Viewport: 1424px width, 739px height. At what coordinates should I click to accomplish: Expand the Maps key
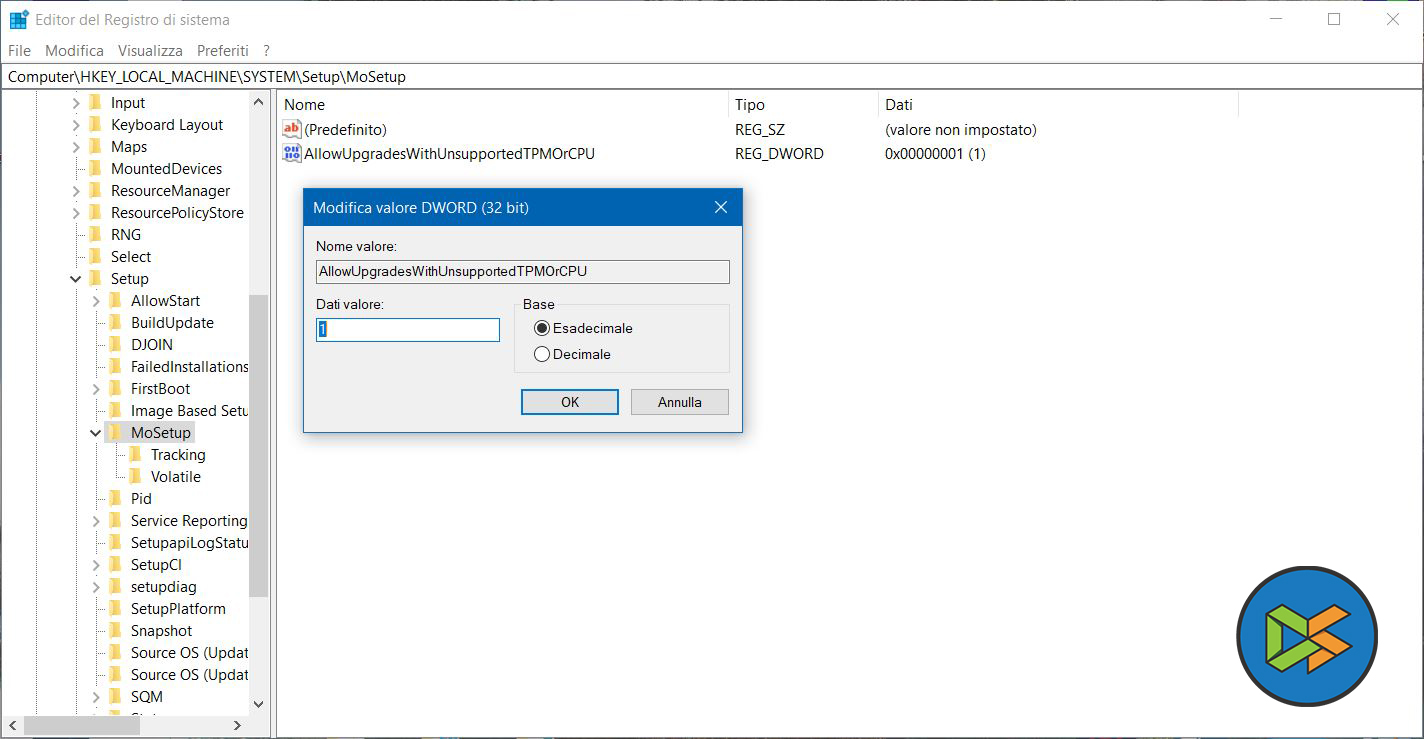[76, 147]
